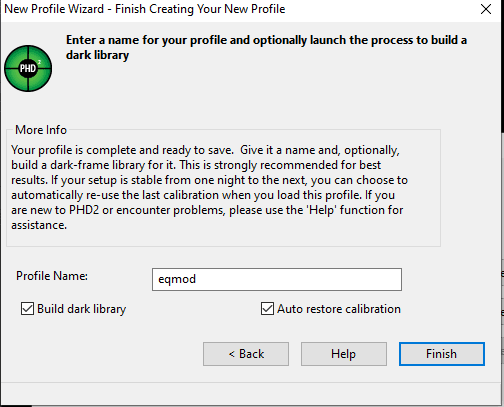Click the wizard title bar text

[145, 9]
